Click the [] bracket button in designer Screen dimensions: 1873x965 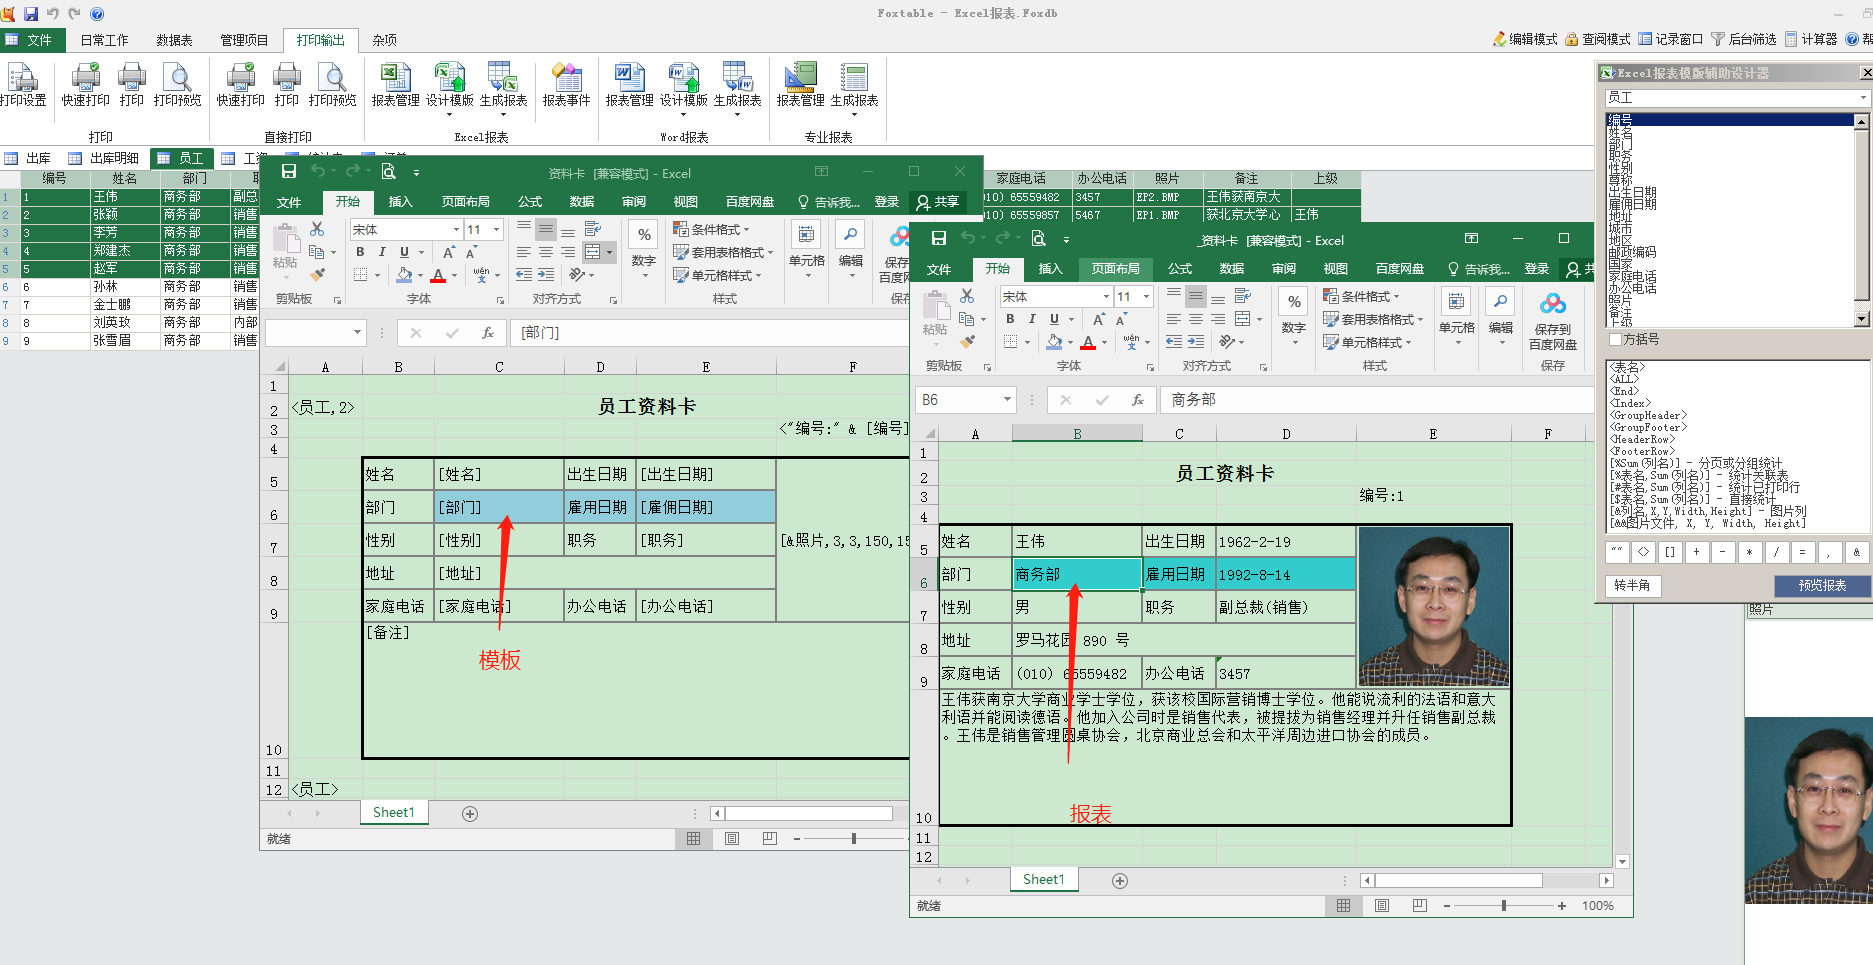click(x=1670, y=552)
